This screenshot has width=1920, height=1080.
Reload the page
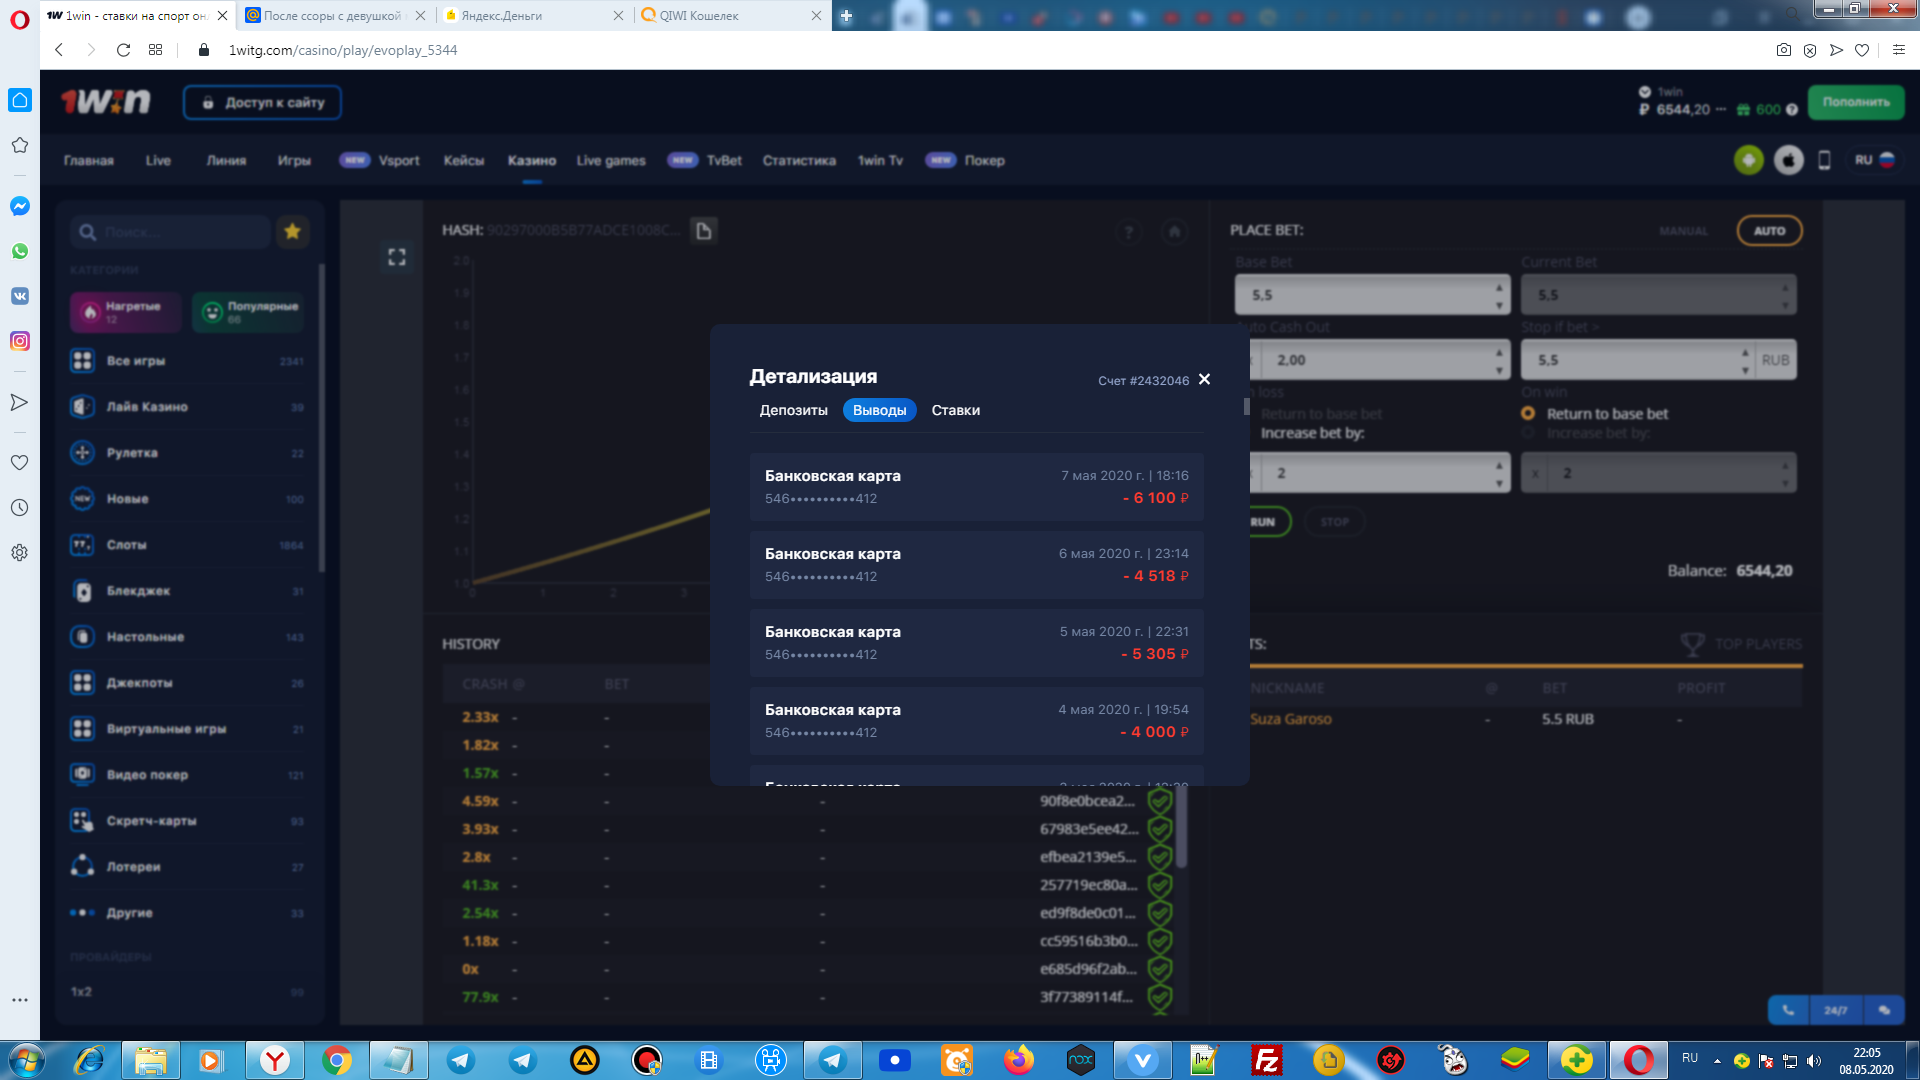click(x=123, y=50)
